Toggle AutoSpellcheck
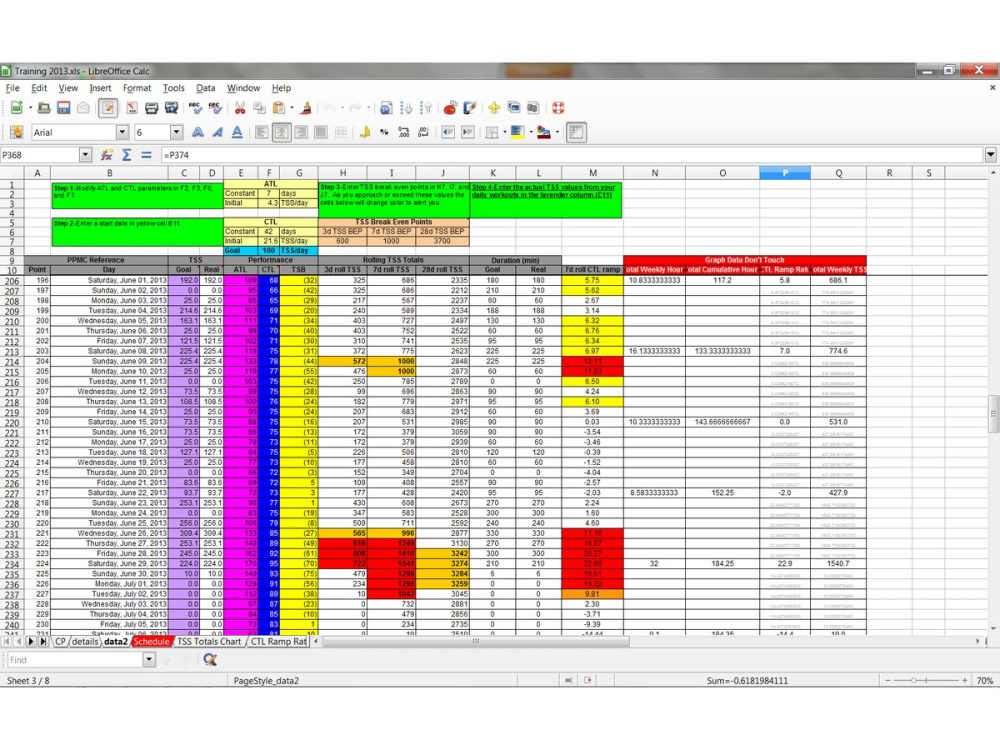This screenshot has width=1000, height=750. (x=215, y=108)
